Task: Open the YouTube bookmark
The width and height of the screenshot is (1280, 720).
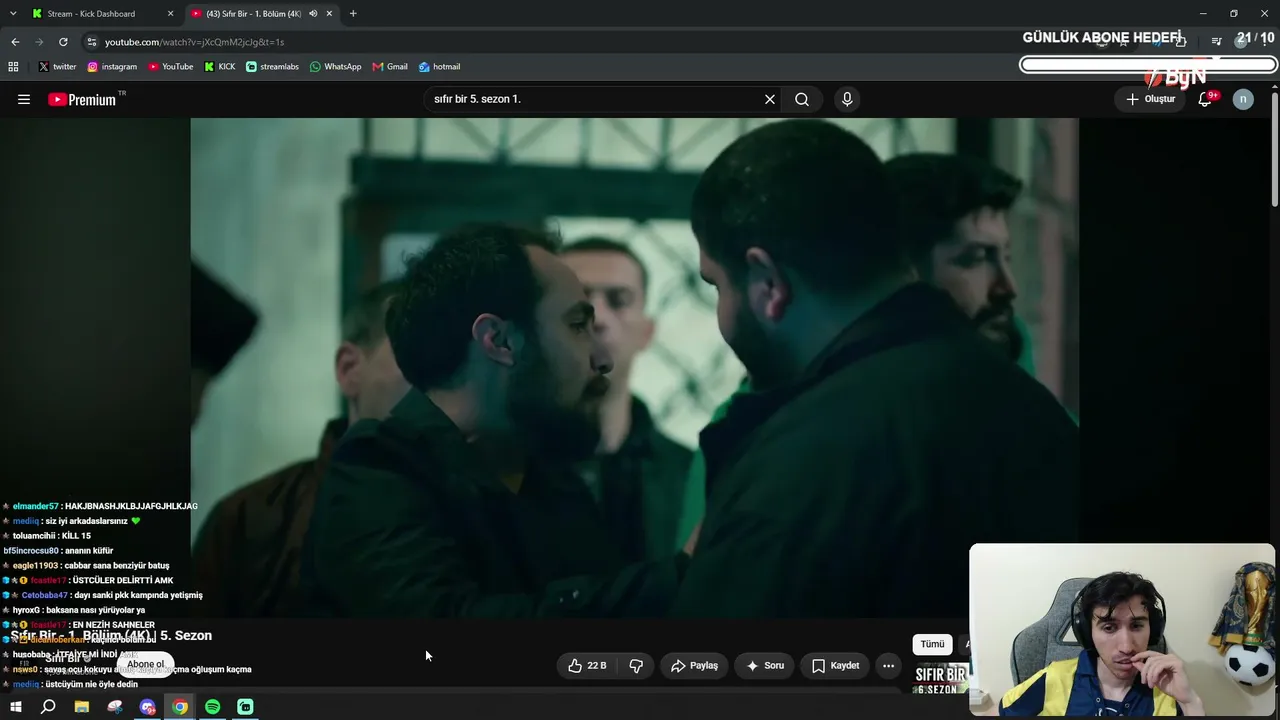Action: point(171,67)
